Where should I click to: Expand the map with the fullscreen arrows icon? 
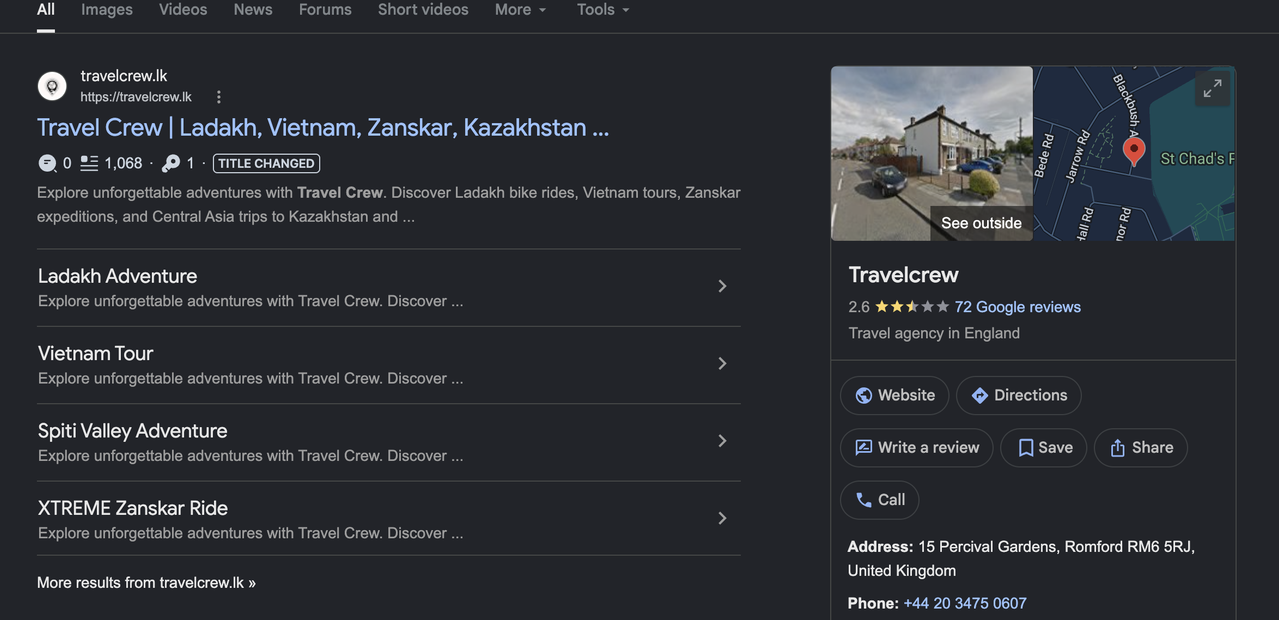1212,89
